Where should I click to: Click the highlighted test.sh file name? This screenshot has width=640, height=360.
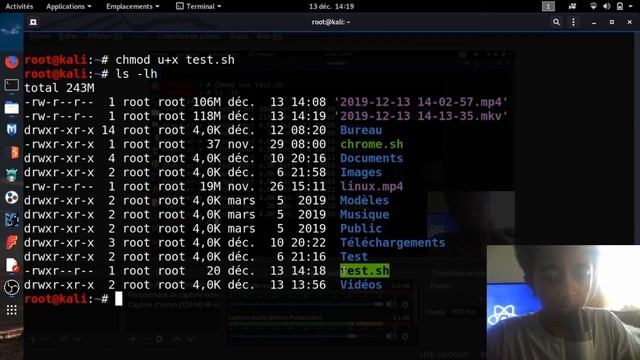[364, 271]
